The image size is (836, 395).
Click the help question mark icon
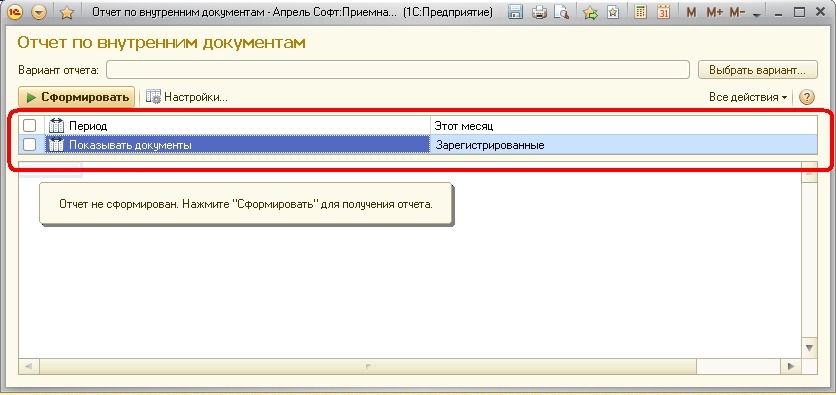click(x=807, y=97)
